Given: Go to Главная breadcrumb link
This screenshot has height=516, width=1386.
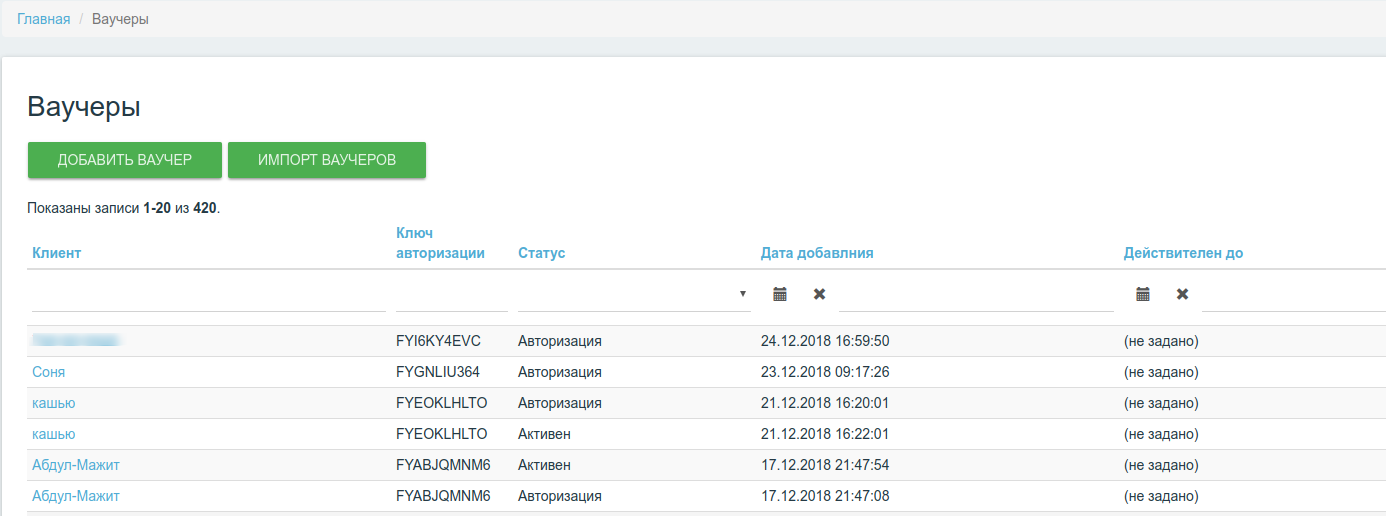Looking at the screenshot, I should pos(44,19).
